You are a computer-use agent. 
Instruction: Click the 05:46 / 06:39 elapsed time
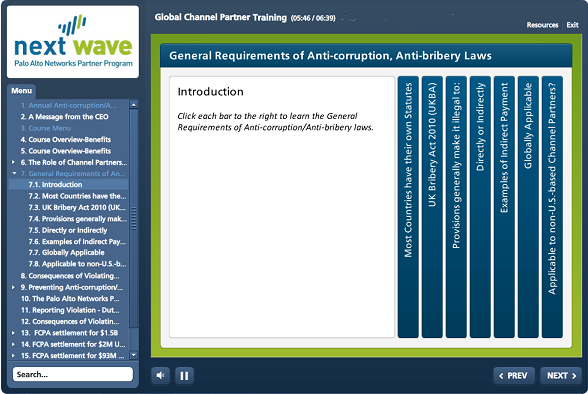[313, 18]
